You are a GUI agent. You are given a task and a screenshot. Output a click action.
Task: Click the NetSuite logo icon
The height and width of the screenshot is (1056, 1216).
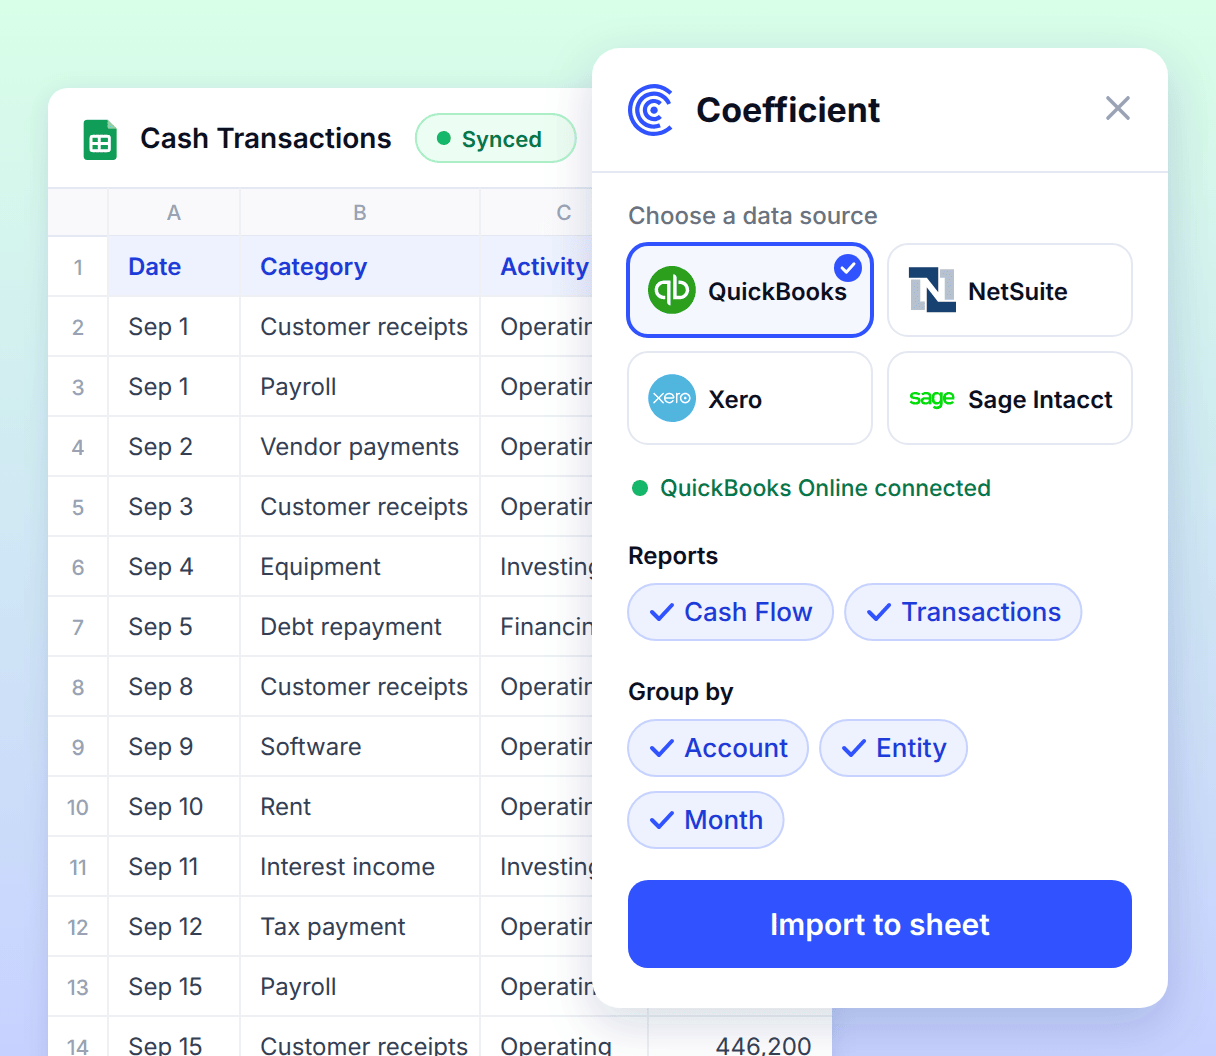(x=932, y=290)
